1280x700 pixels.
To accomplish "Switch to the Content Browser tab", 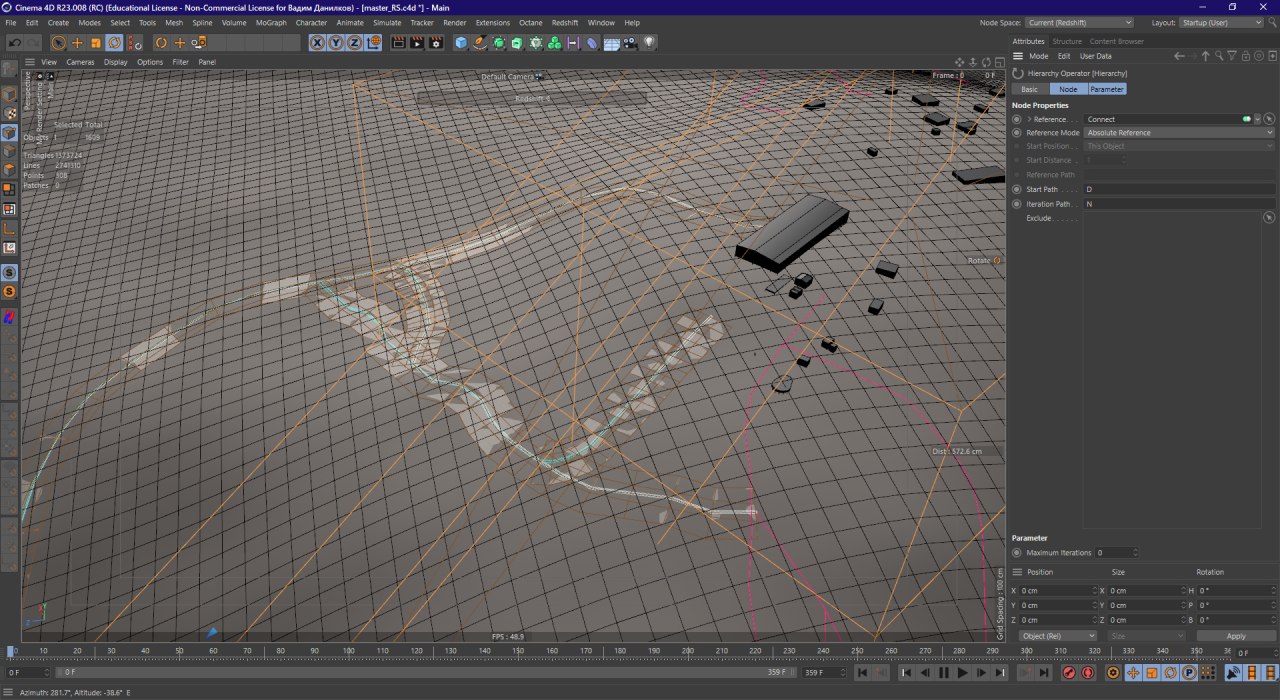I will point(1116,41).
